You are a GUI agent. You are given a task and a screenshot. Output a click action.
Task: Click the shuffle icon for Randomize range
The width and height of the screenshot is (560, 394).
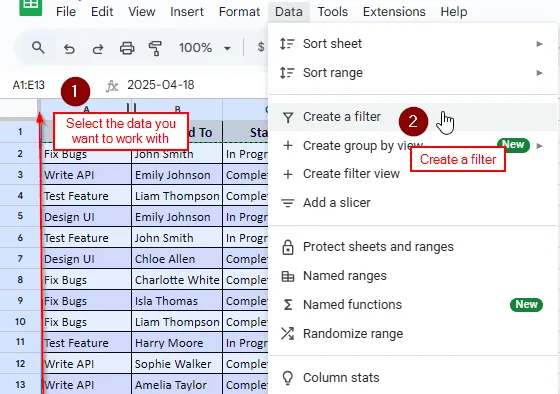pyautogui.click(x=288, y=334)
